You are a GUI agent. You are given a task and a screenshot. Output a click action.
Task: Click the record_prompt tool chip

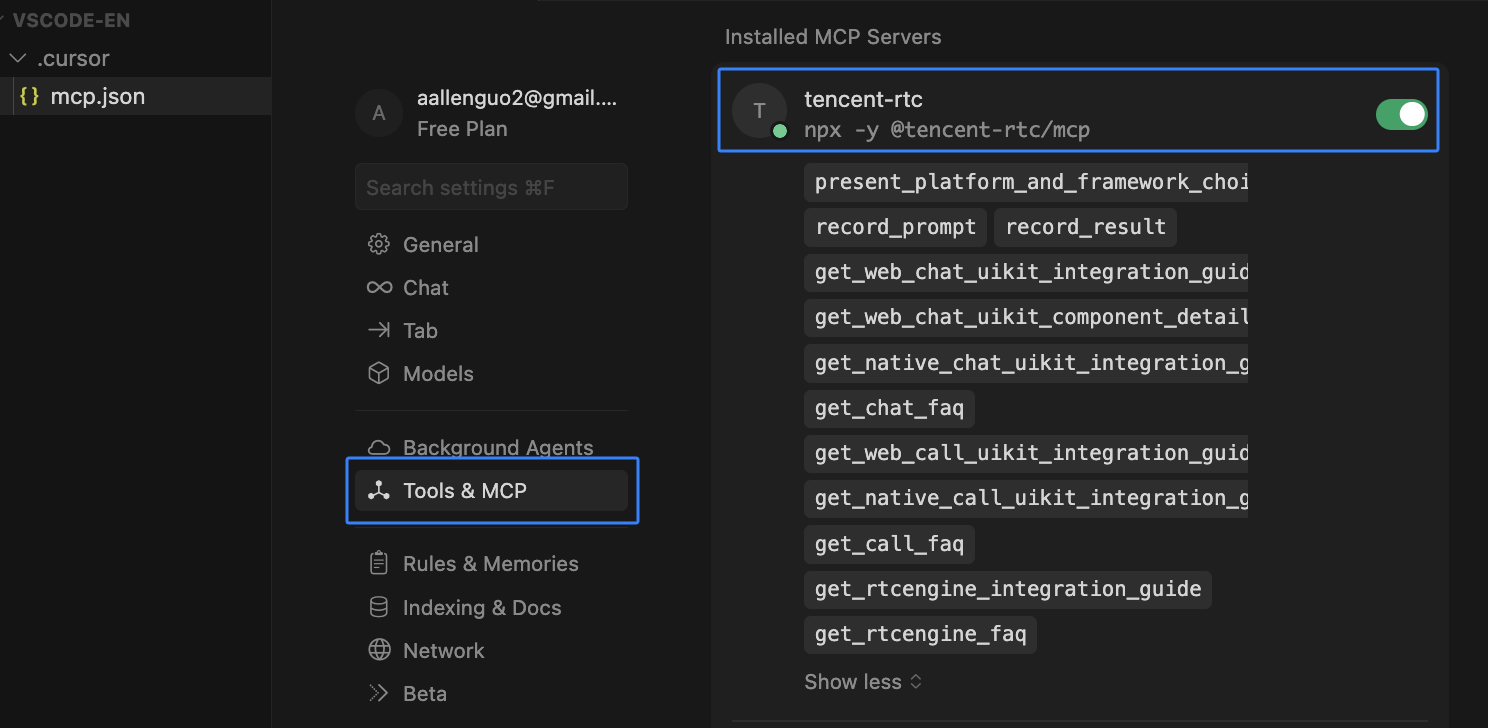[x=895, y=227]
